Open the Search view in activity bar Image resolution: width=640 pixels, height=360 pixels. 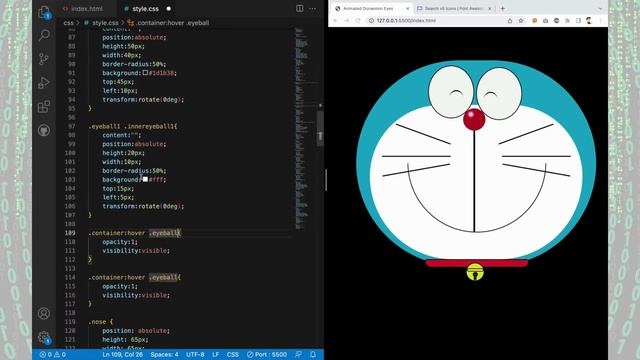click(x=44, y=36)
